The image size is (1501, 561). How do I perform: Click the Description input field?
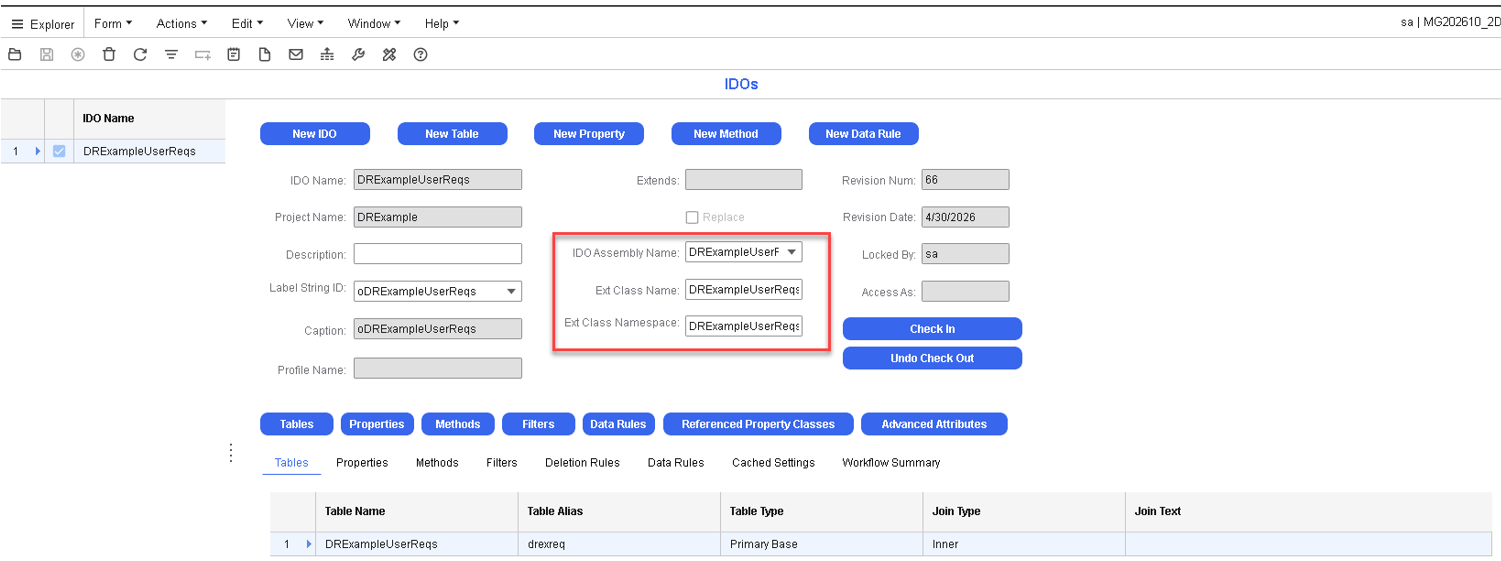[x=438, y=254]
